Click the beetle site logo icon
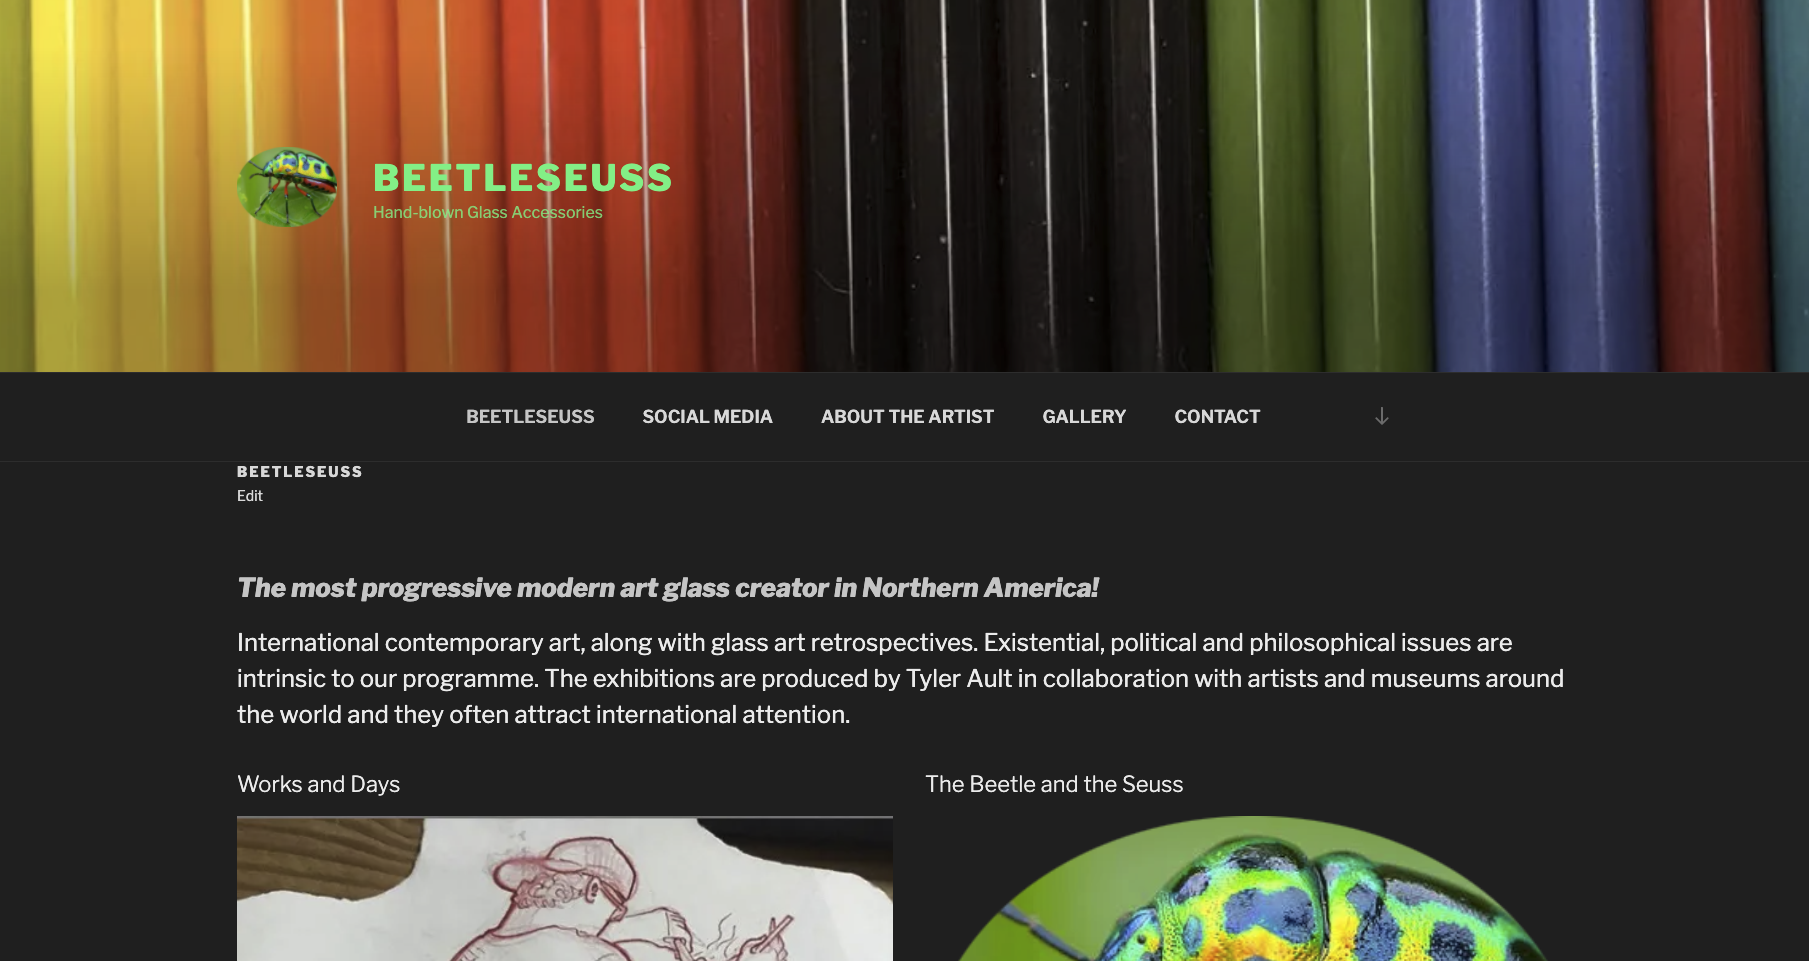The width and height of the screenshot is (1809, 961). click(x=287, y=187)
